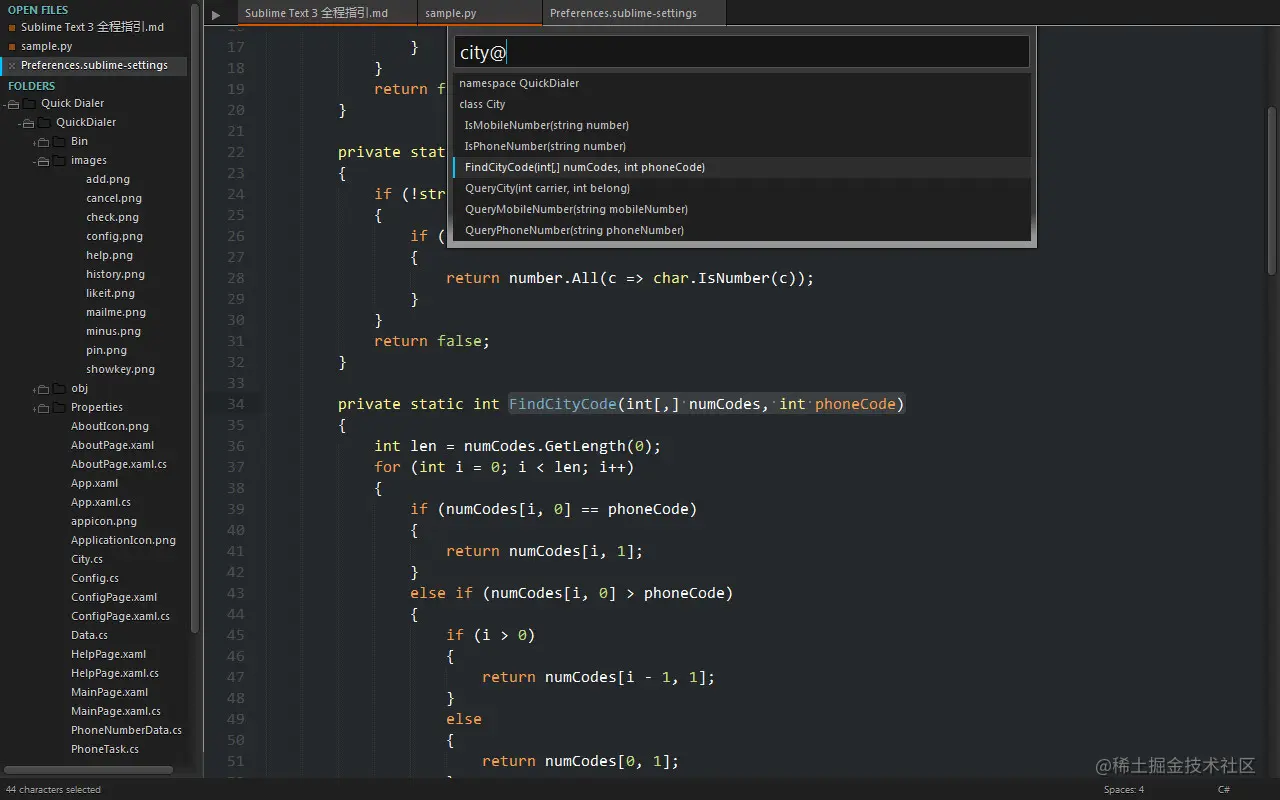Open minus.png in the sidebar
Viewport: 1280px width, 800px height.
(x=113, y=331)
